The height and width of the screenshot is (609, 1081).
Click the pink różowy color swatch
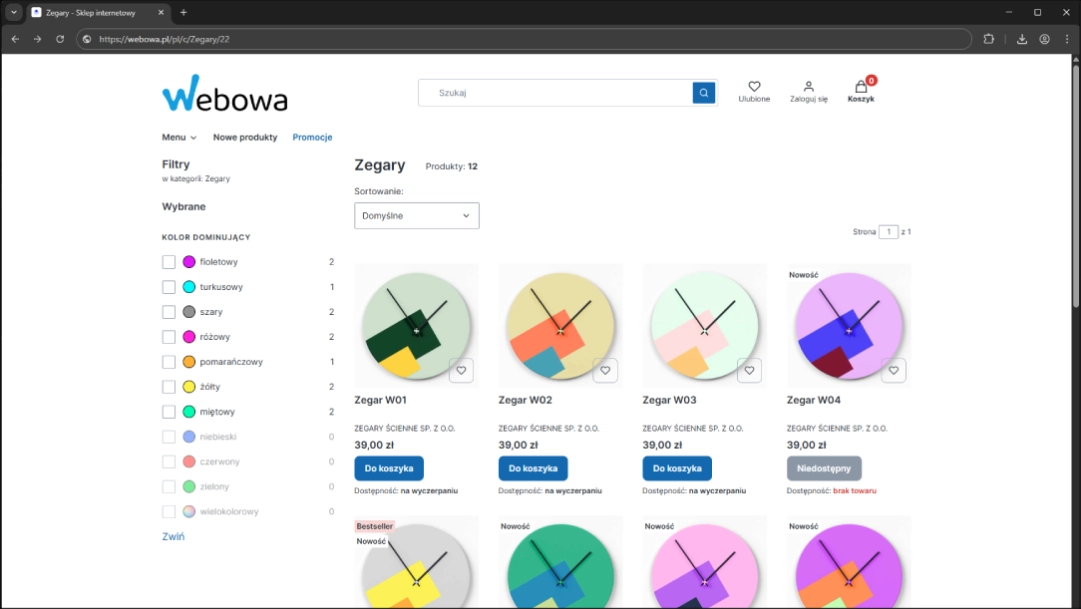189,337
